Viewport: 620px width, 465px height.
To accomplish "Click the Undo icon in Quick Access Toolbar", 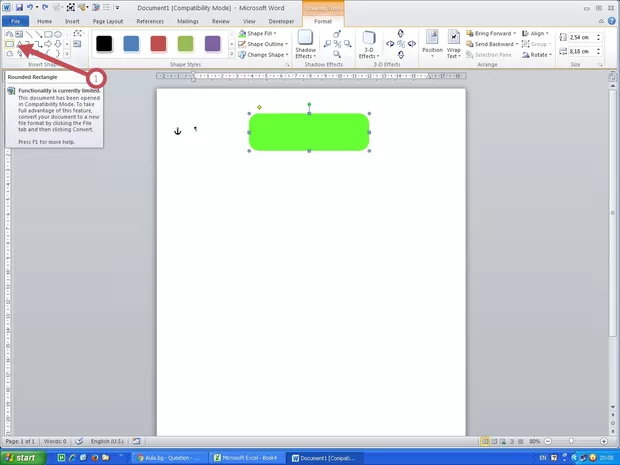I will pyautogui.click(x=29, y=8).
